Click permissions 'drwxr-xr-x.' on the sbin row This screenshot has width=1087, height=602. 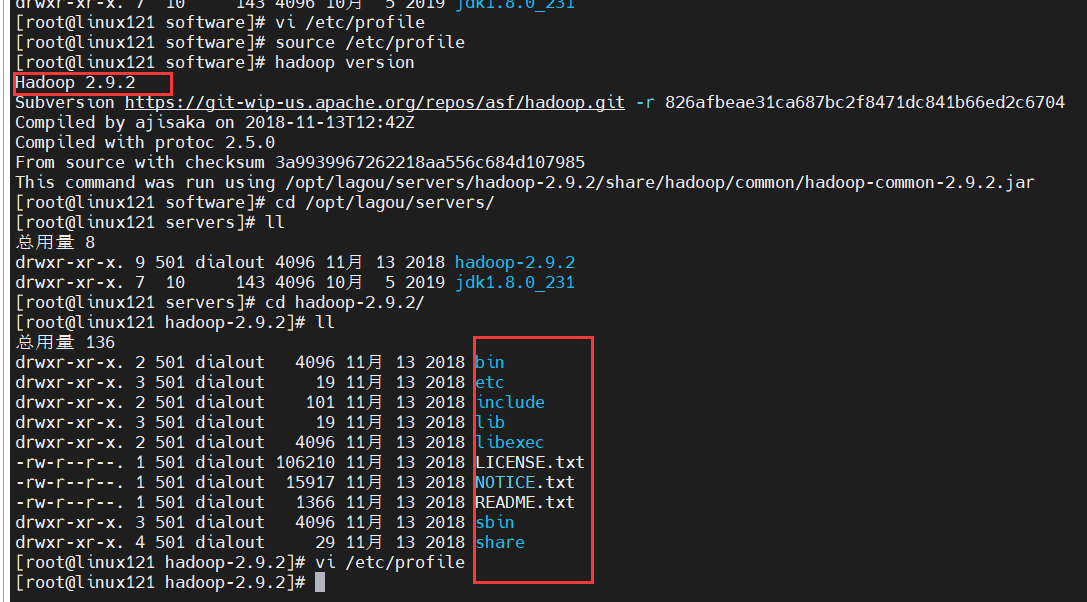coord(70,522)
